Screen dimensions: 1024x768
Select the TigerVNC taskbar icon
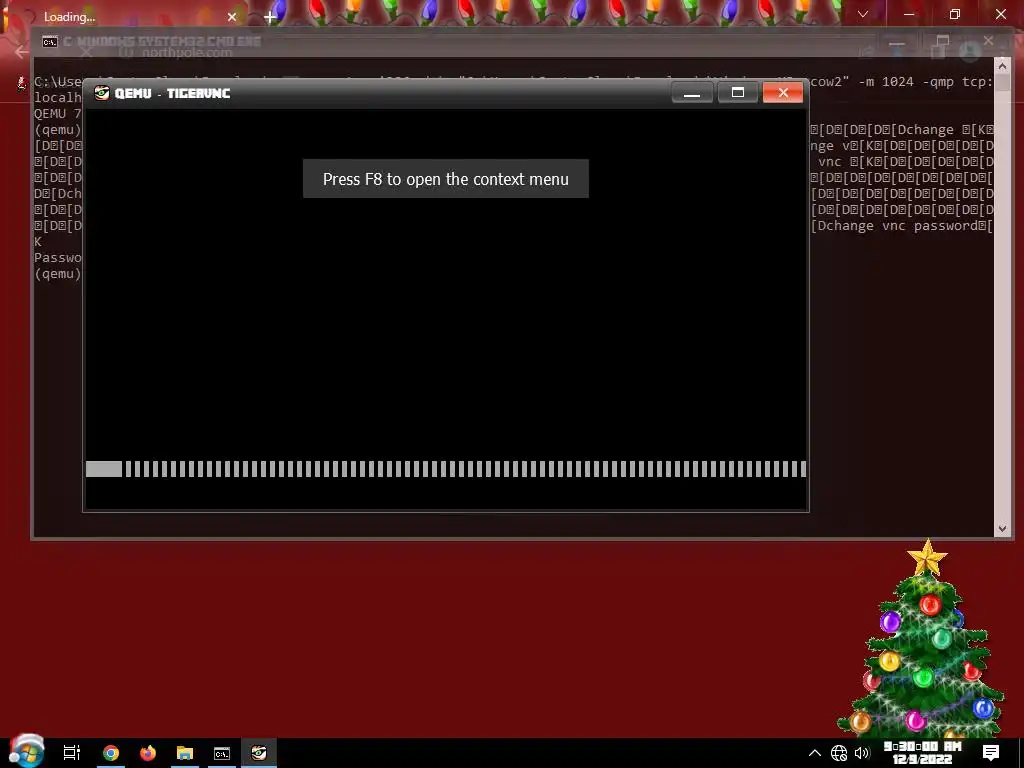pyautogui.click(x=259, y=753)
